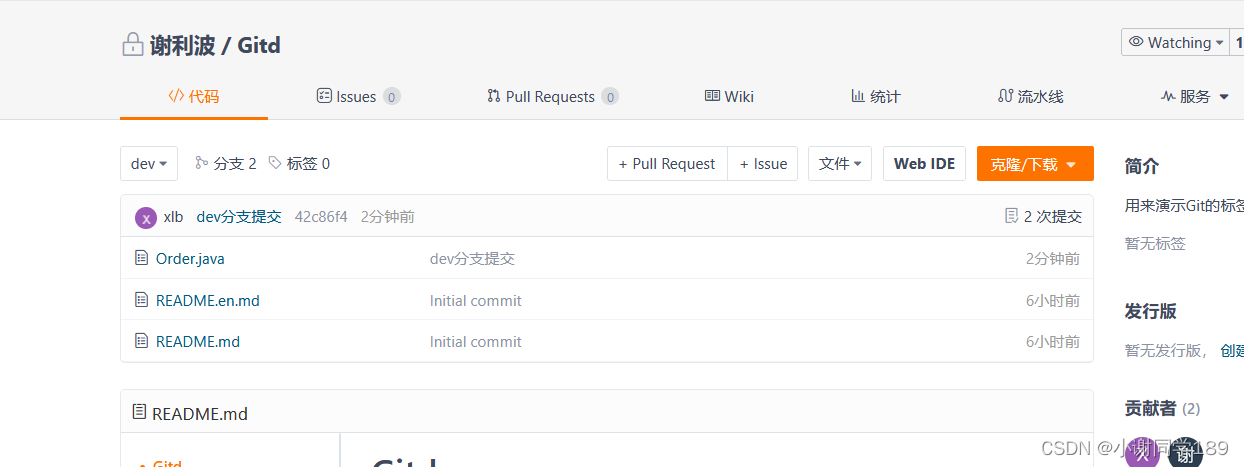The height and width of the screenshot is (467, 1244).
Task: Click the 谢利波 owner name link
Action: point(182,45)
